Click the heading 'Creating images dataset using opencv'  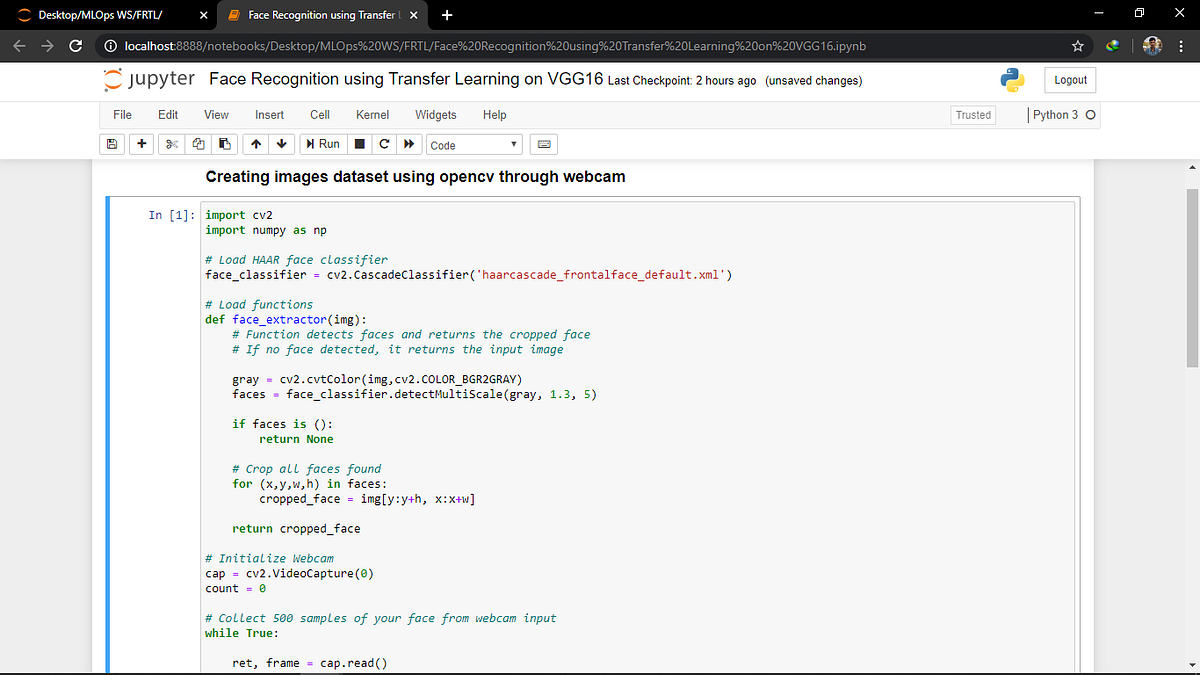(415, 177)
